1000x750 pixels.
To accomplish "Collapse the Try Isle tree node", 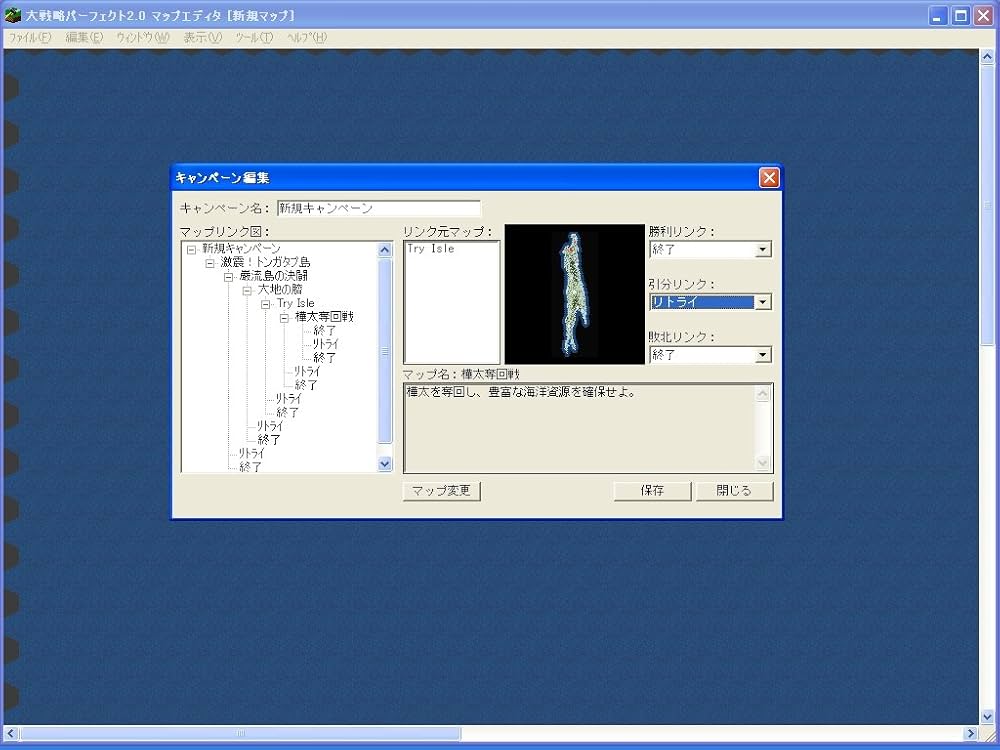I will click(x=265, y=304).
